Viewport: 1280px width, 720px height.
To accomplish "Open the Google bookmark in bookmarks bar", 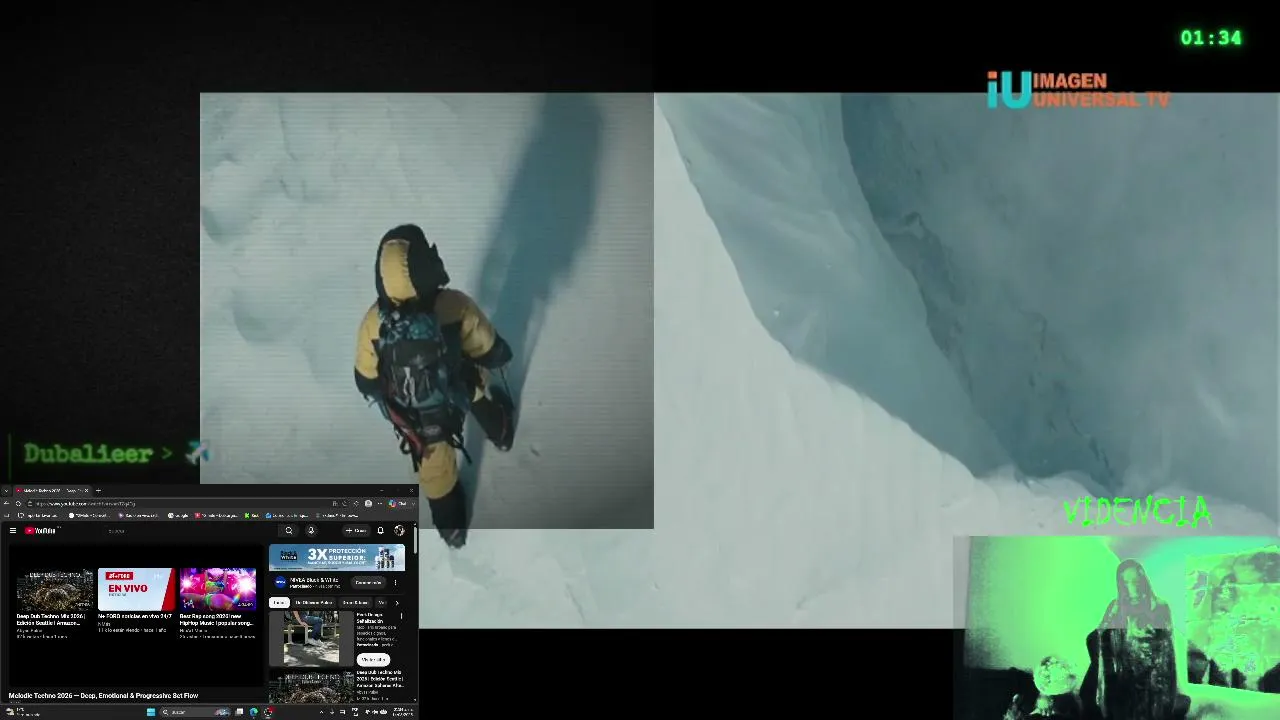I will (x=177, y=515).
